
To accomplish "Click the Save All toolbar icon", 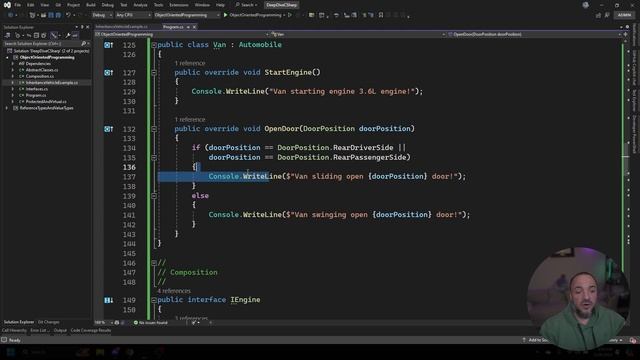I will pos(58,15).
